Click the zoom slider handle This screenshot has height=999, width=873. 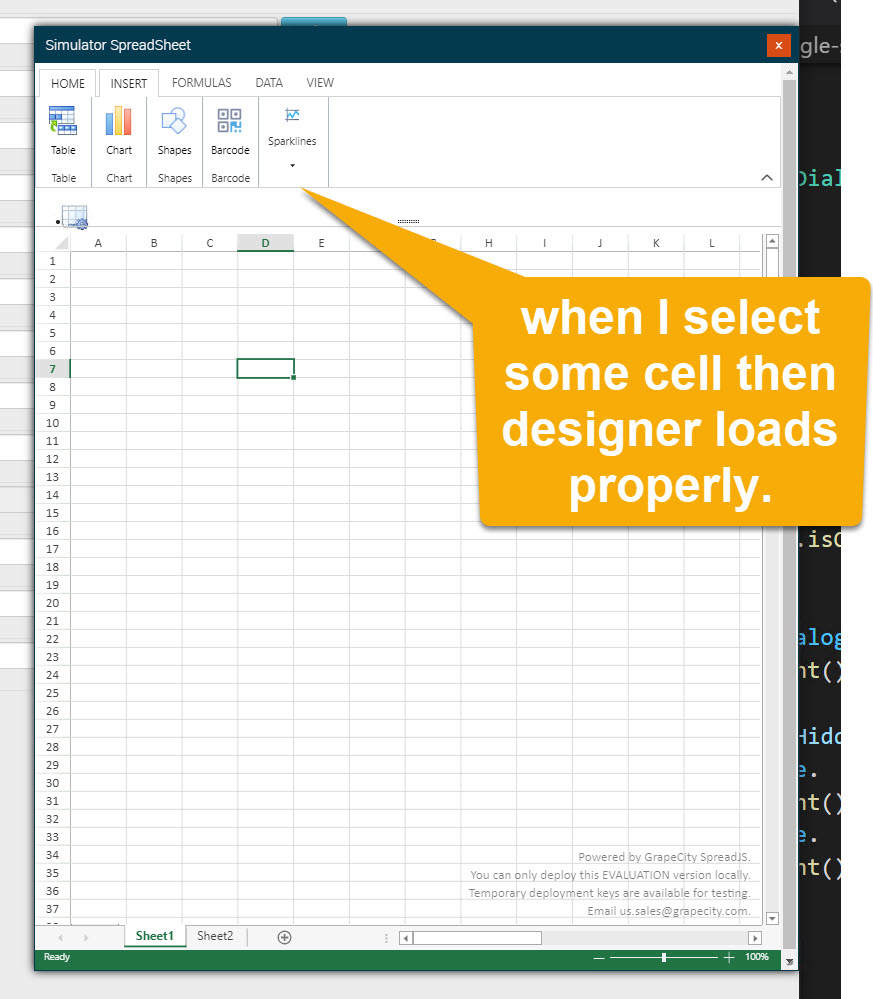click(664, 957)
